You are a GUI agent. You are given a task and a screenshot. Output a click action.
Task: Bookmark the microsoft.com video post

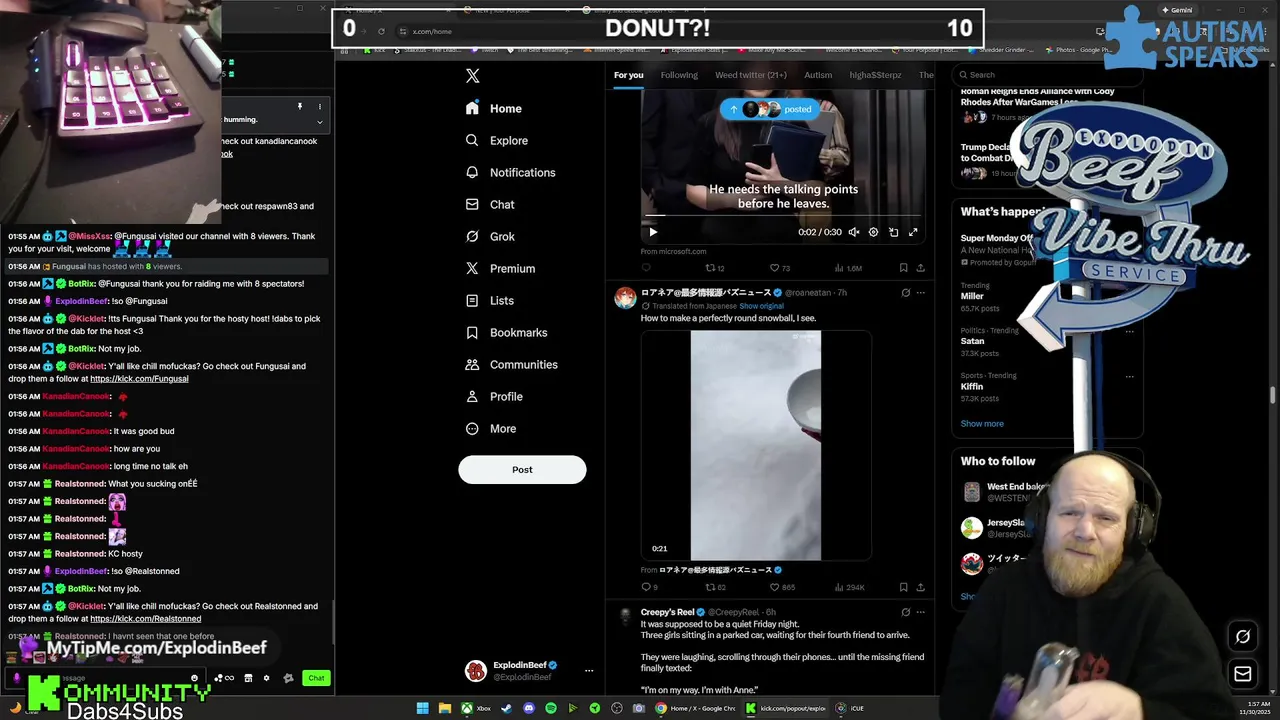pos(903,268)
